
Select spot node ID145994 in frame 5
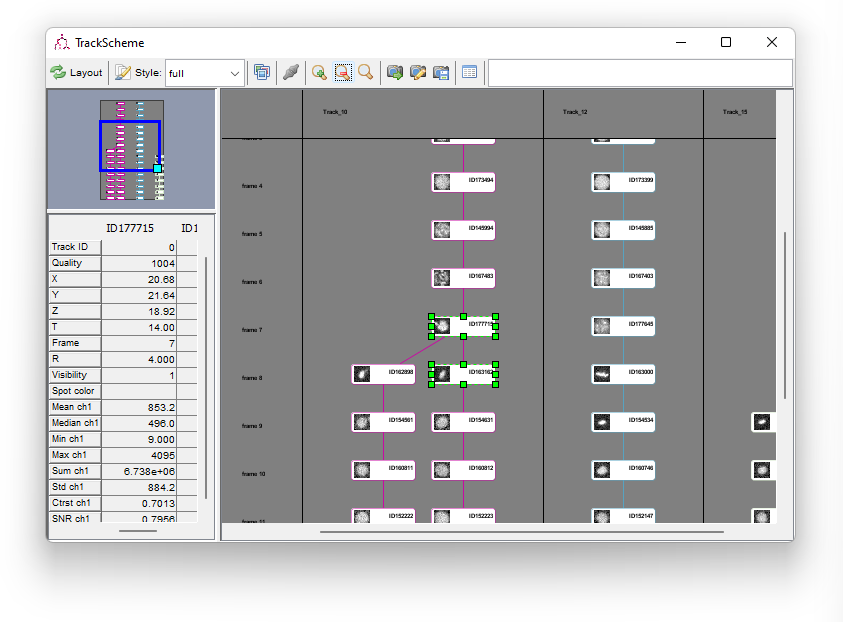coord(463,230)
